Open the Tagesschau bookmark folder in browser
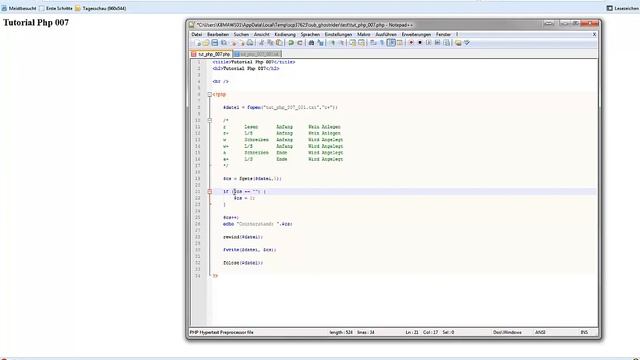 100,8
